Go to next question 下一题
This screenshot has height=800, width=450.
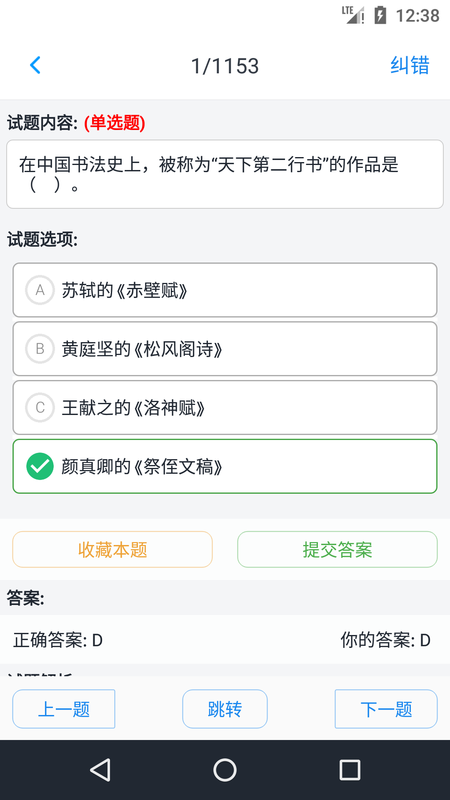coord(386,709)
